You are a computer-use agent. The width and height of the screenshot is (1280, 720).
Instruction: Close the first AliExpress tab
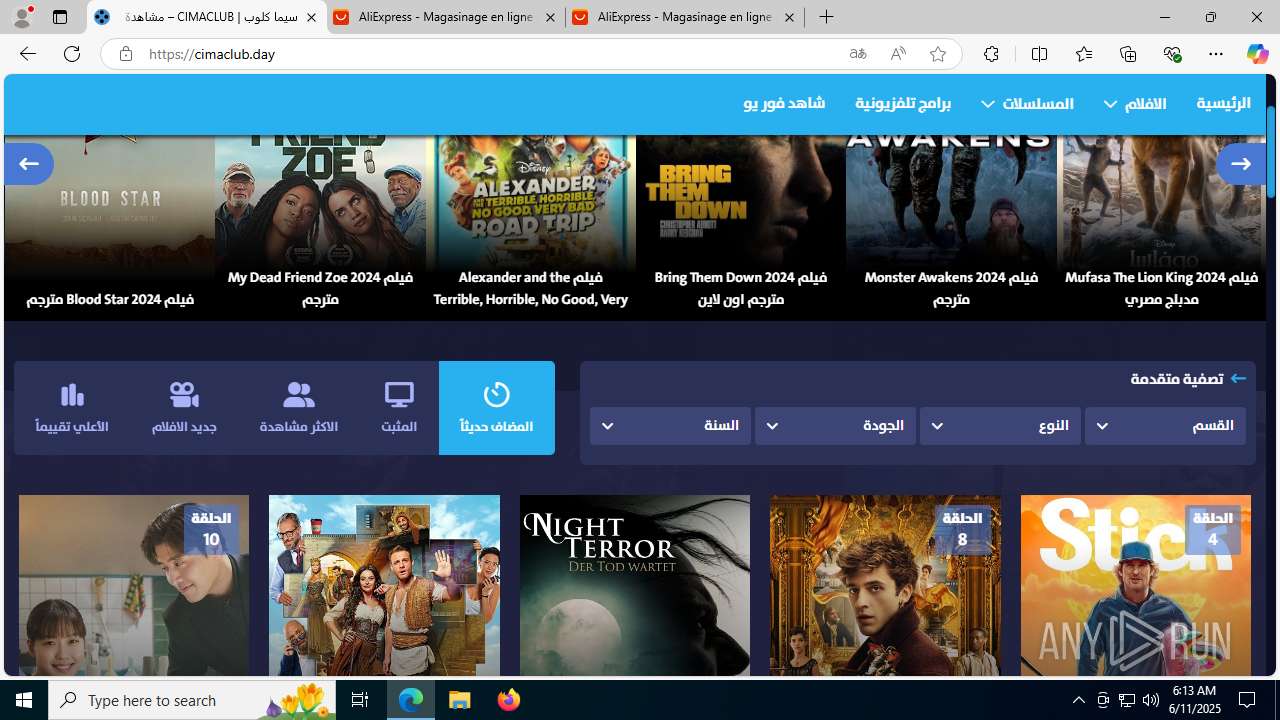point(550,17)
